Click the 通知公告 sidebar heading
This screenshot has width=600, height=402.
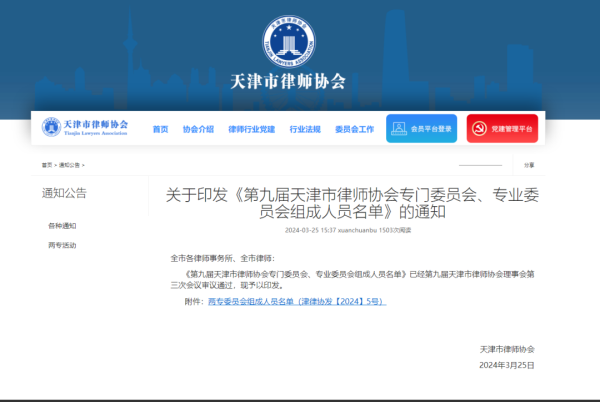64,193
